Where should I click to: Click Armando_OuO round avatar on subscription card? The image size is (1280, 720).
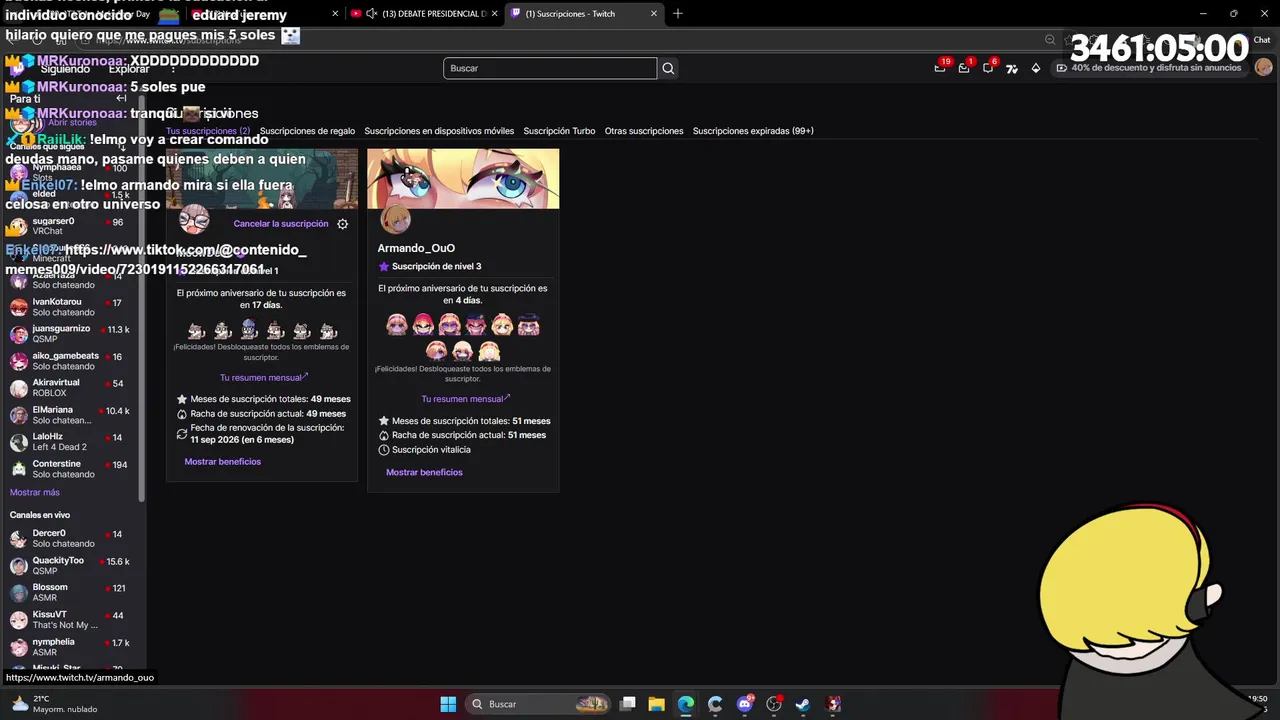[396, 219]
